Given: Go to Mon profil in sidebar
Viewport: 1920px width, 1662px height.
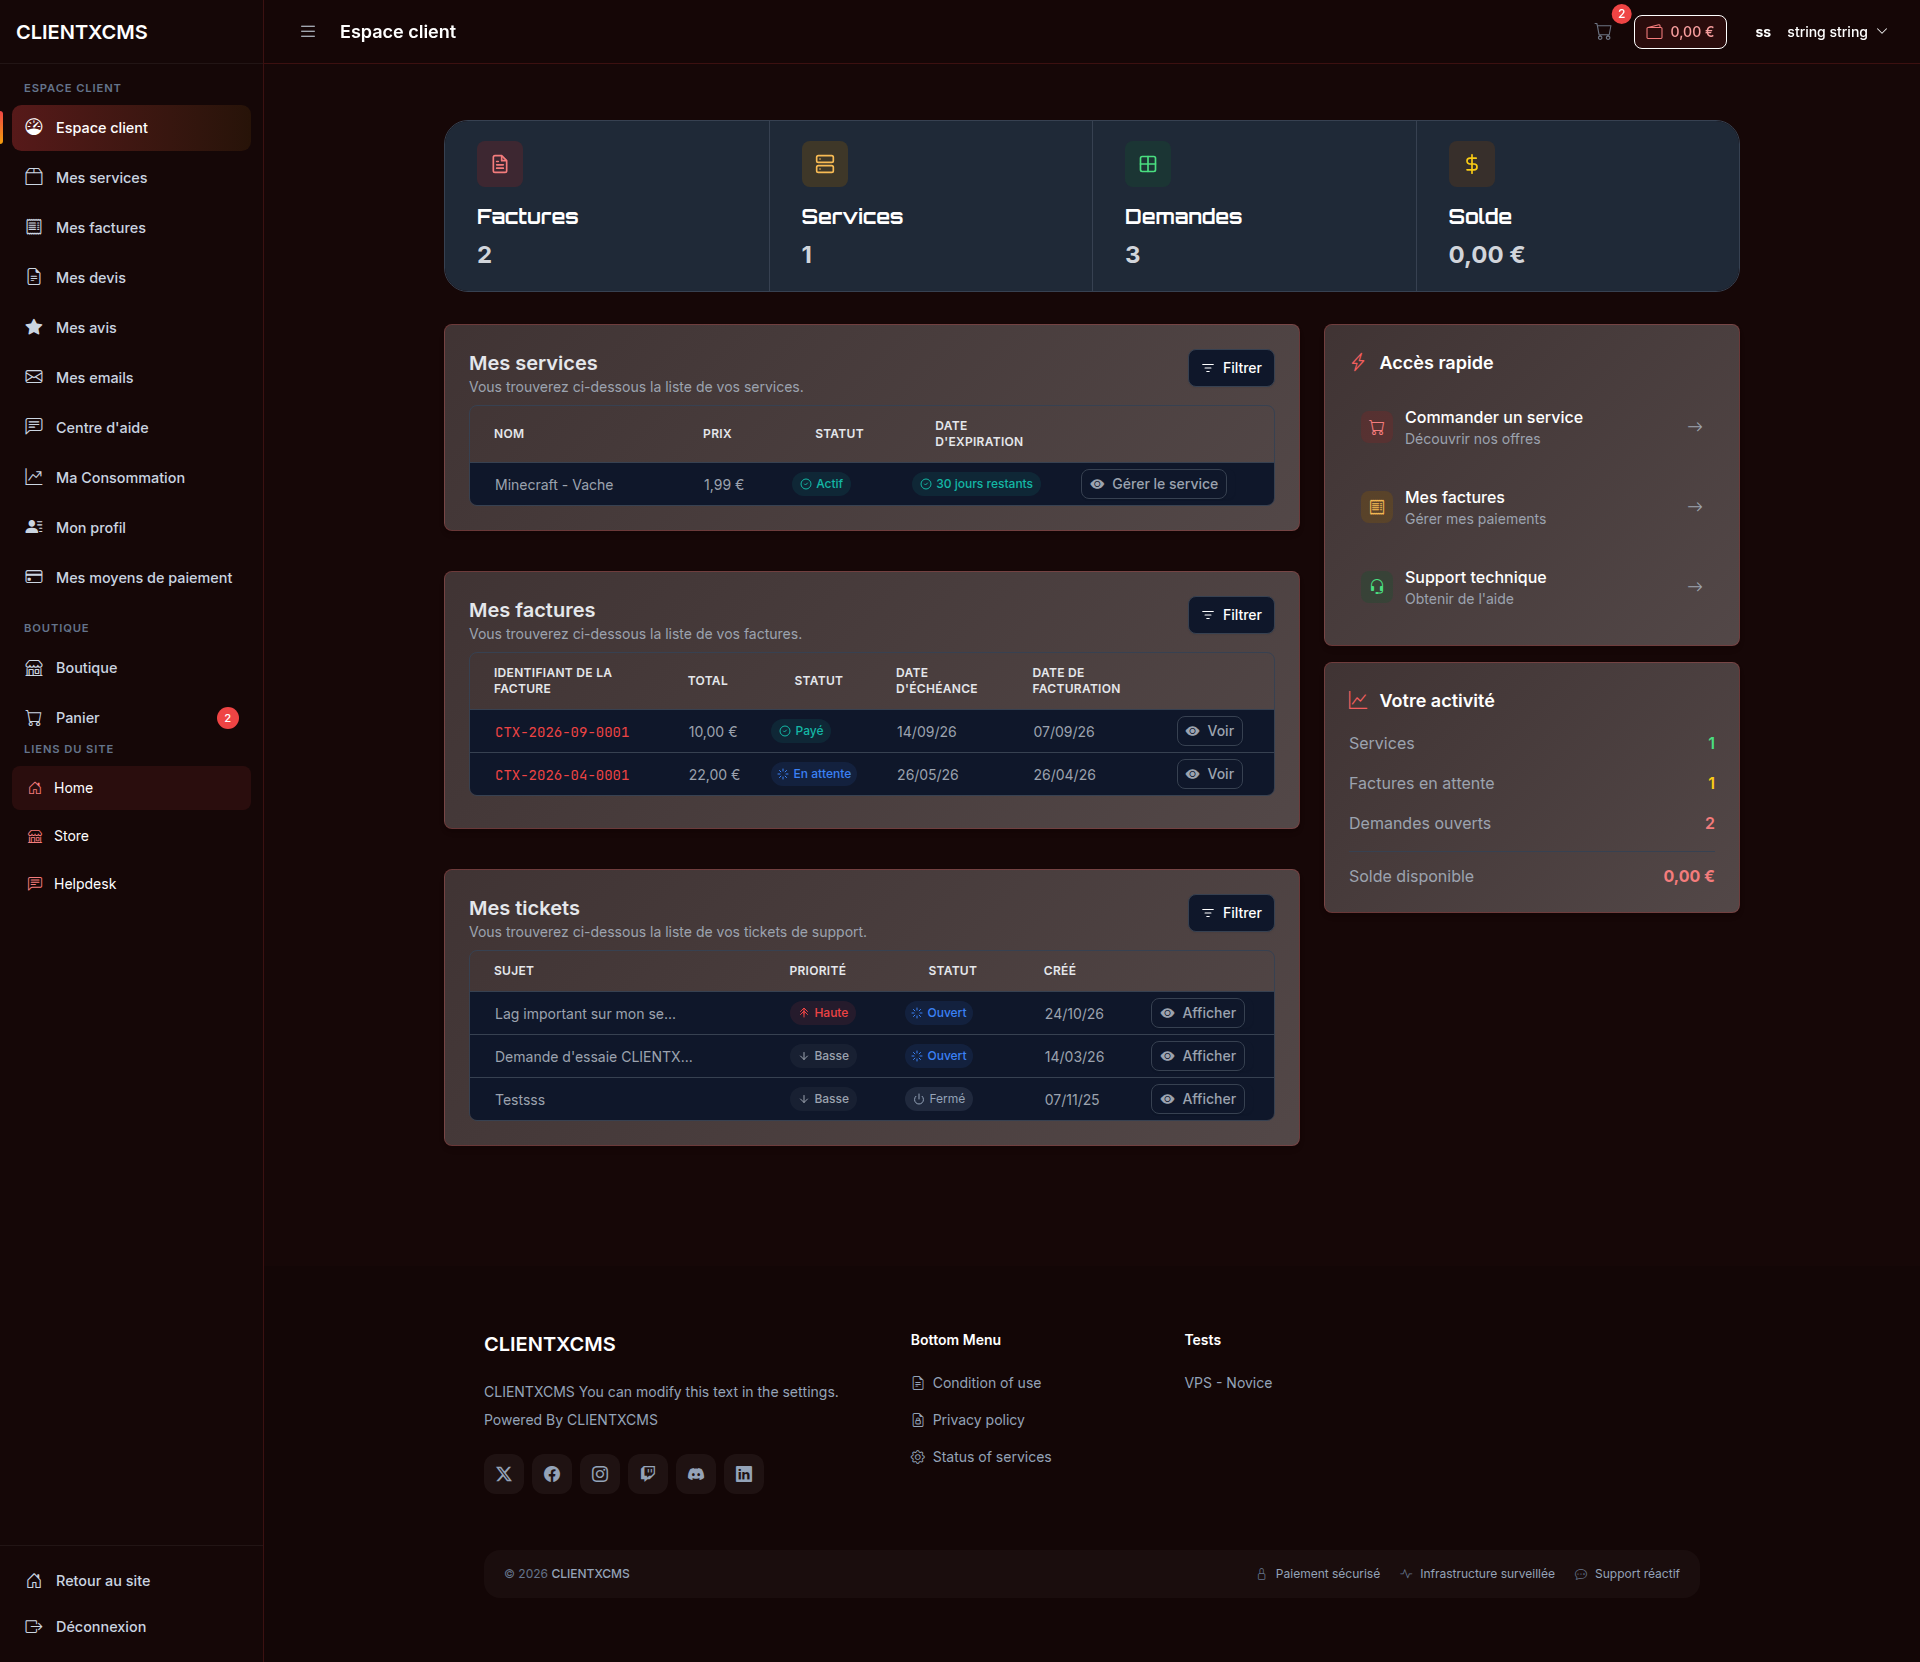Looking at the screenshot, I should (x=131, y=528).
